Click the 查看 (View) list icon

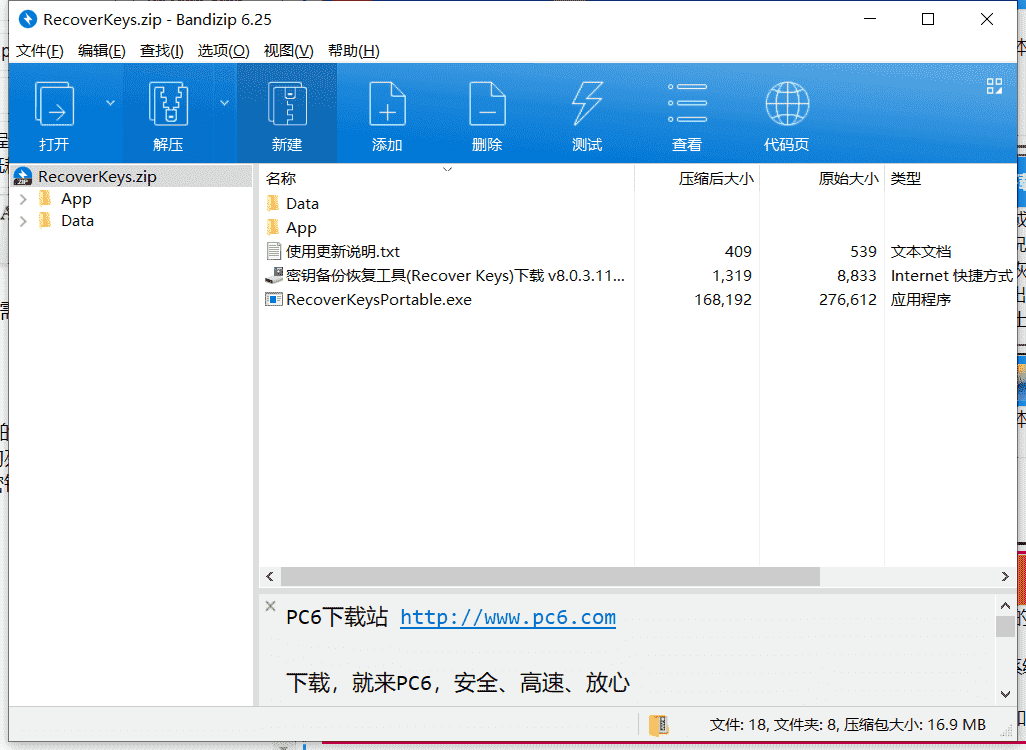(x=687, y=103)
